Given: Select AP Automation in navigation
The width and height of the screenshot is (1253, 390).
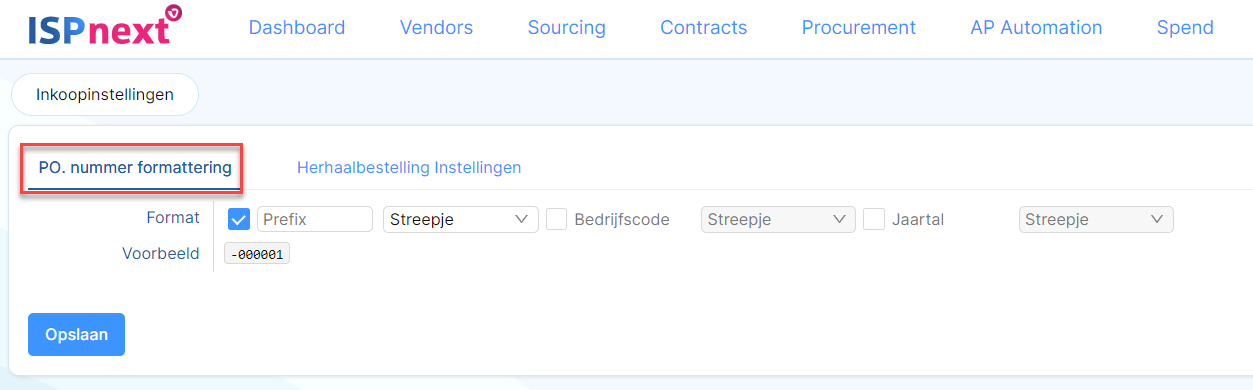Looking at the screenshot, I should click(1036, 28).
